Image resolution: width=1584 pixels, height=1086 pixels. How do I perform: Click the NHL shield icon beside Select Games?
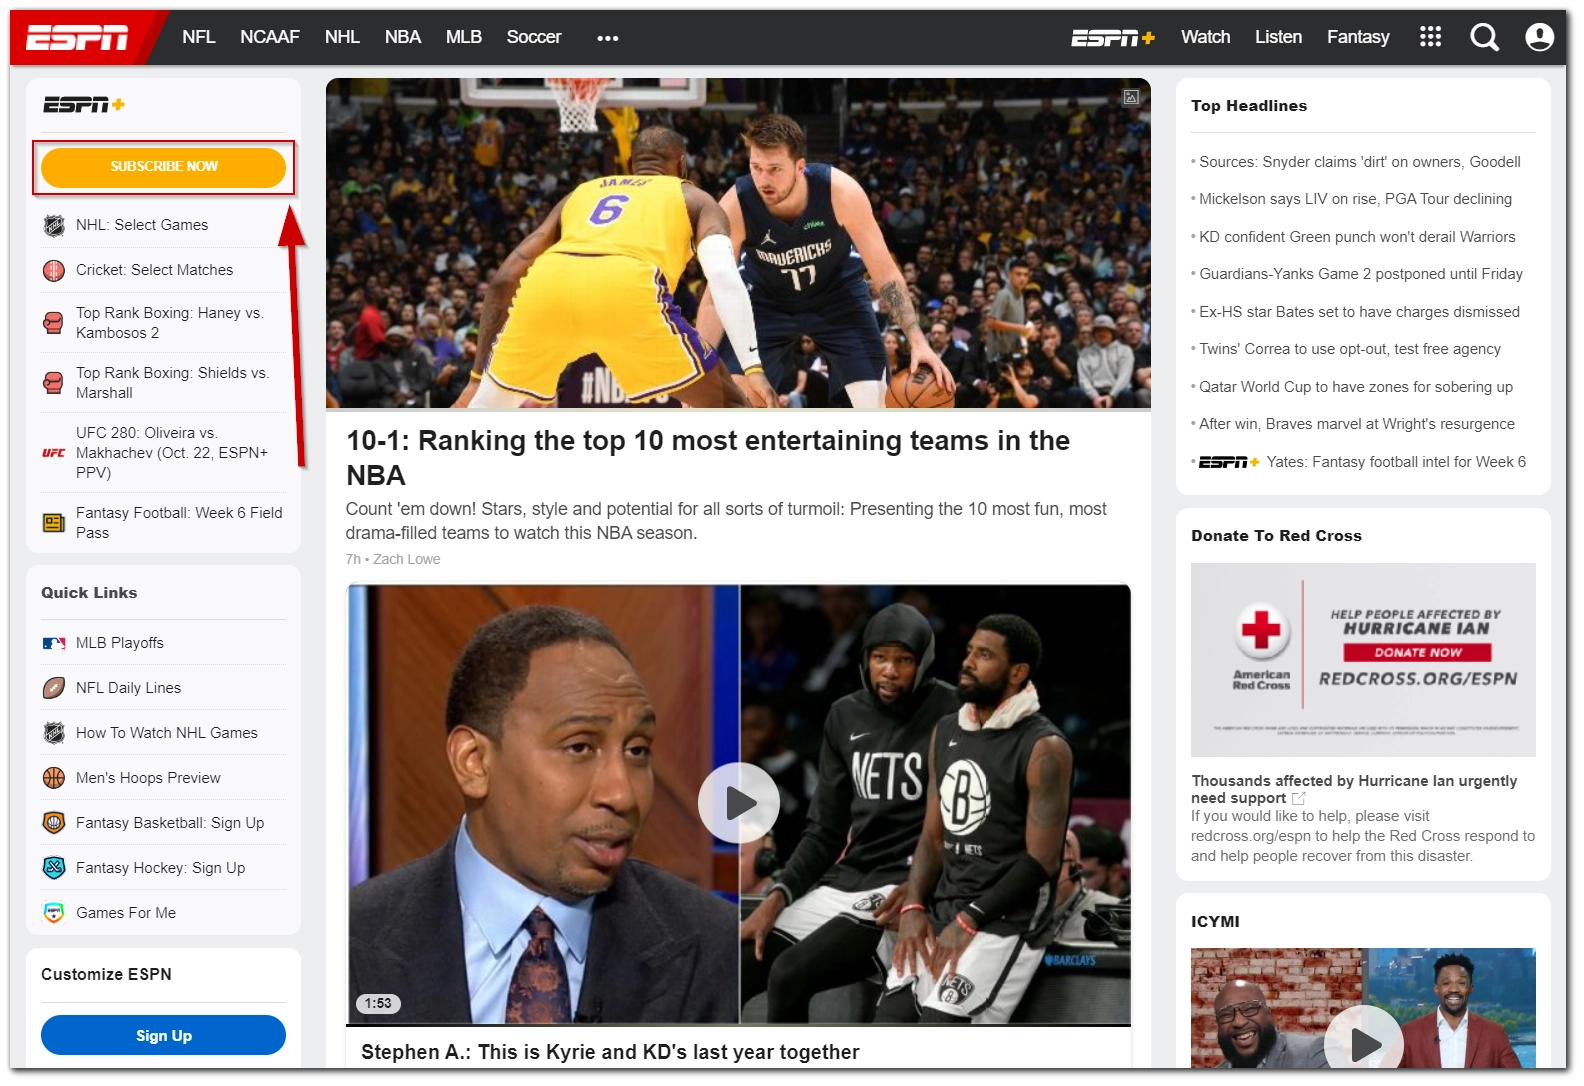point(54,225)
